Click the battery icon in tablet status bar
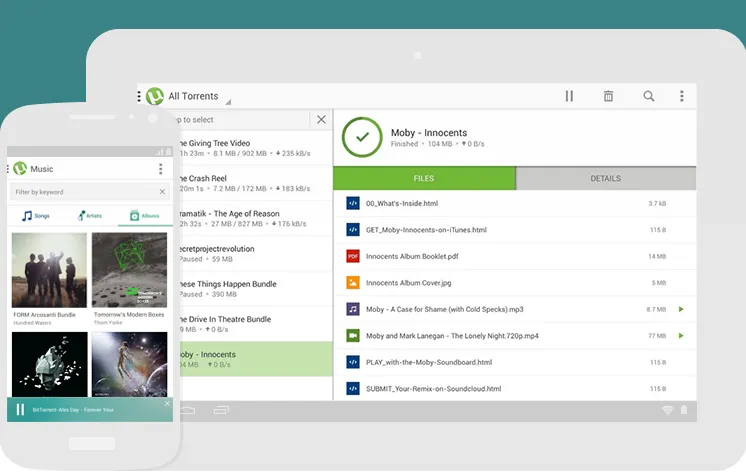 (x=684, y=409)
